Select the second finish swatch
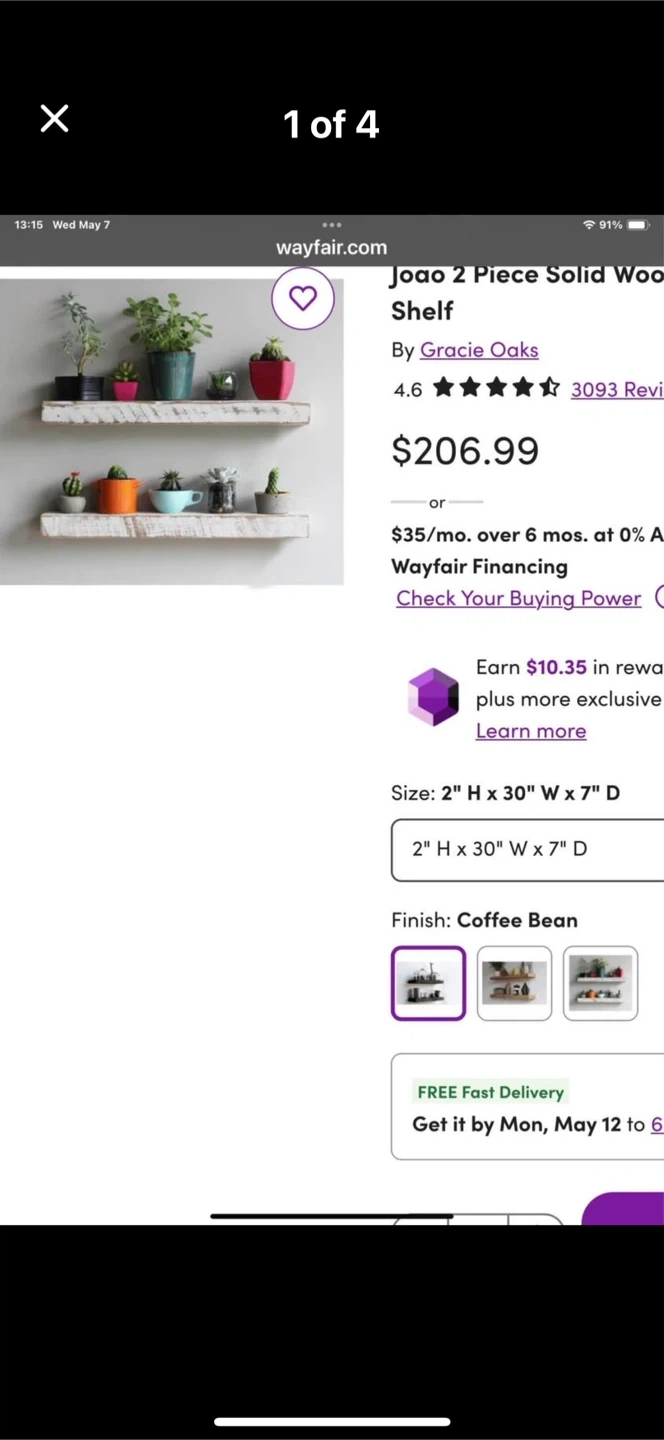 [514, 983]
